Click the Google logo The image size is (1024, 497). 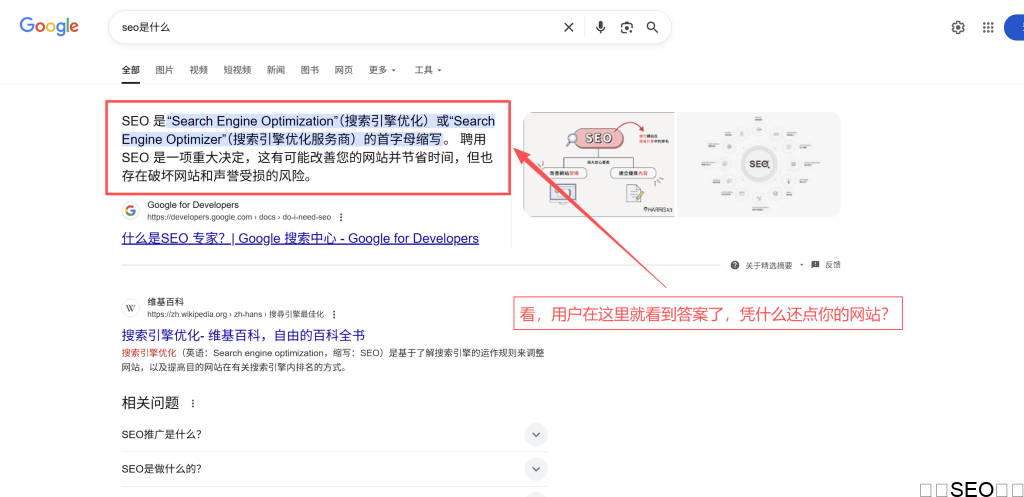pos(49,26)
